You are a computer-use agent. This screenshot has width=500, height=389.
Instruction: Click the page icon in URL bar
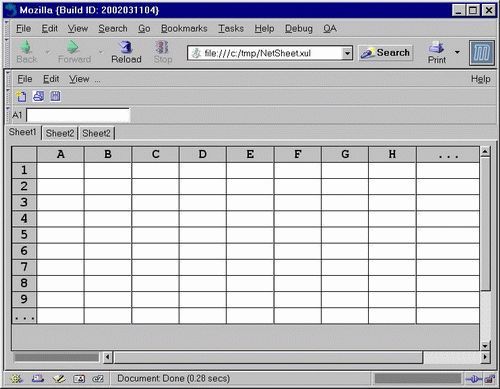tap(196, 53)
